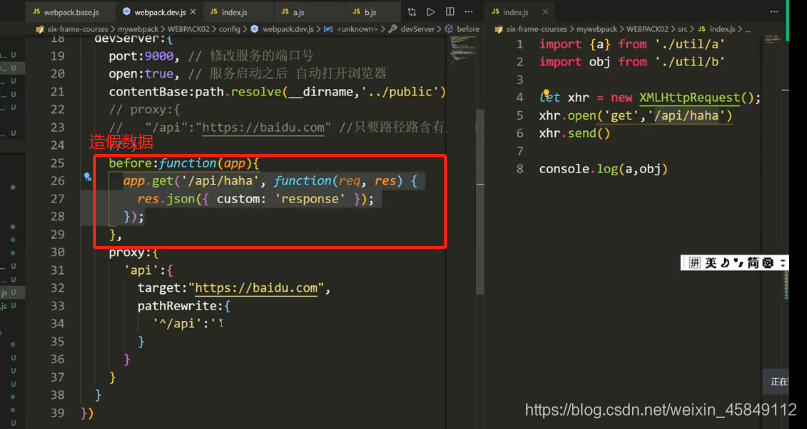
Task: Expand src in right breadcrumb
Action: (x=683, y=29)
